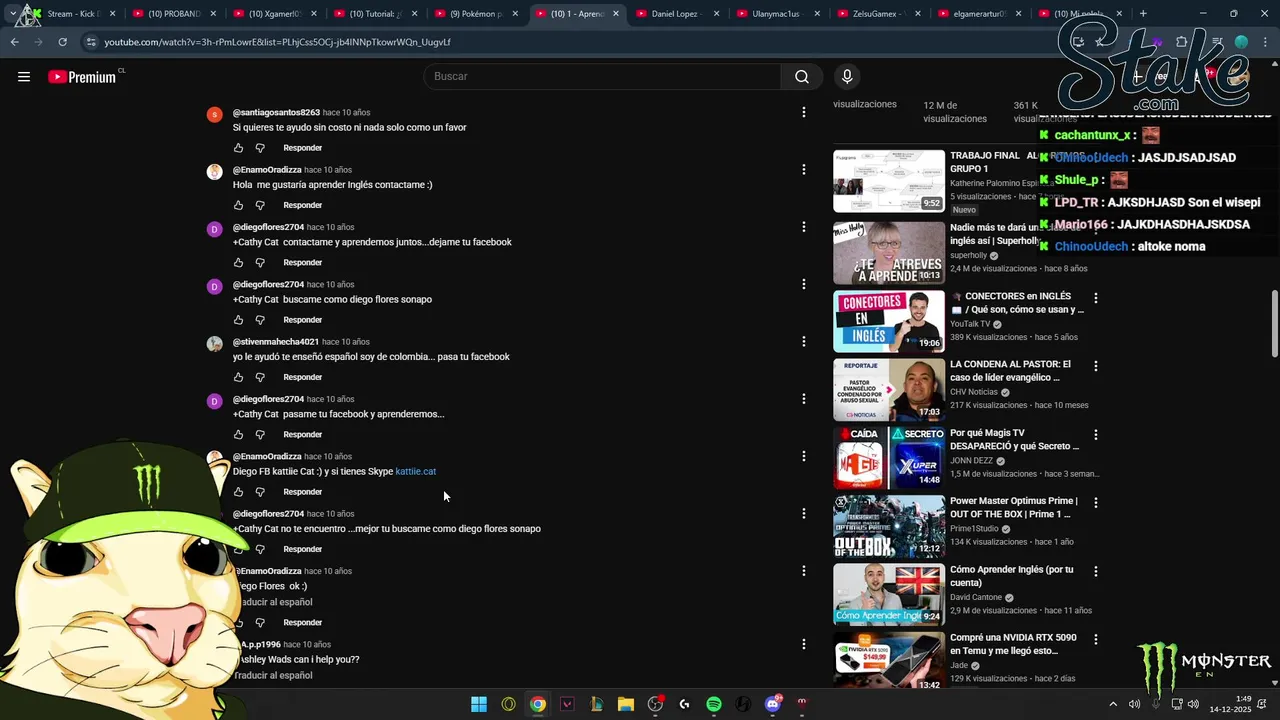Close the (10) Tutorial tab

click(x=414, y=14)
